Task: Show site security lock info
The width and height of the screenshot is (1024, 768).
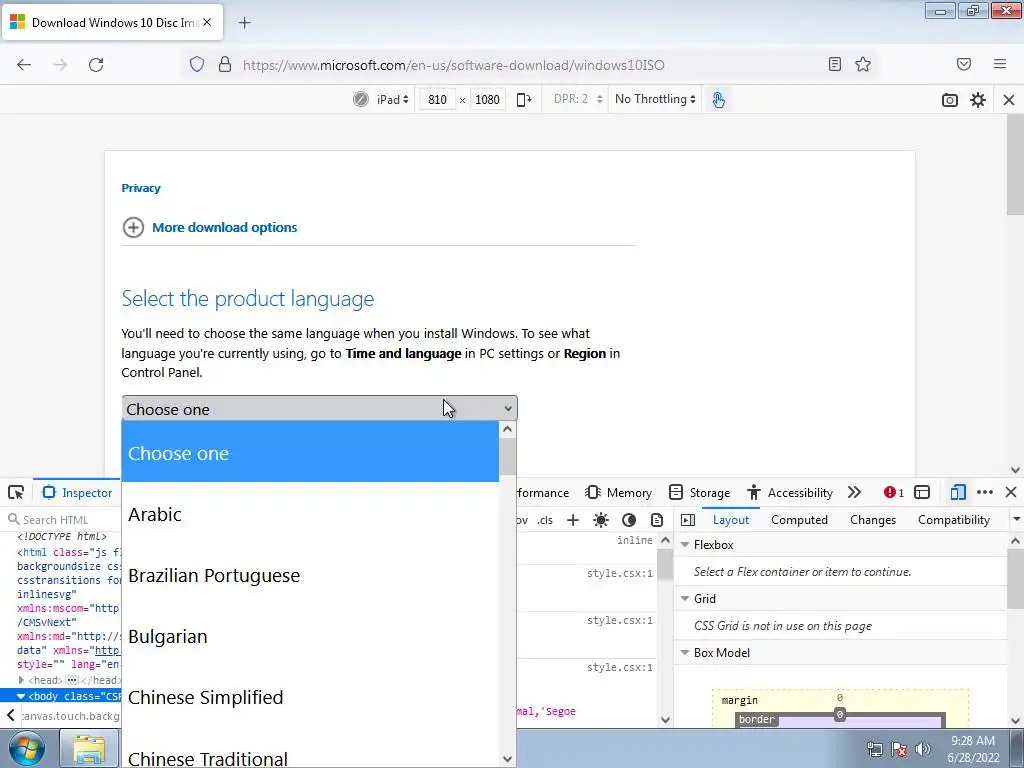Action: (225, 64)
